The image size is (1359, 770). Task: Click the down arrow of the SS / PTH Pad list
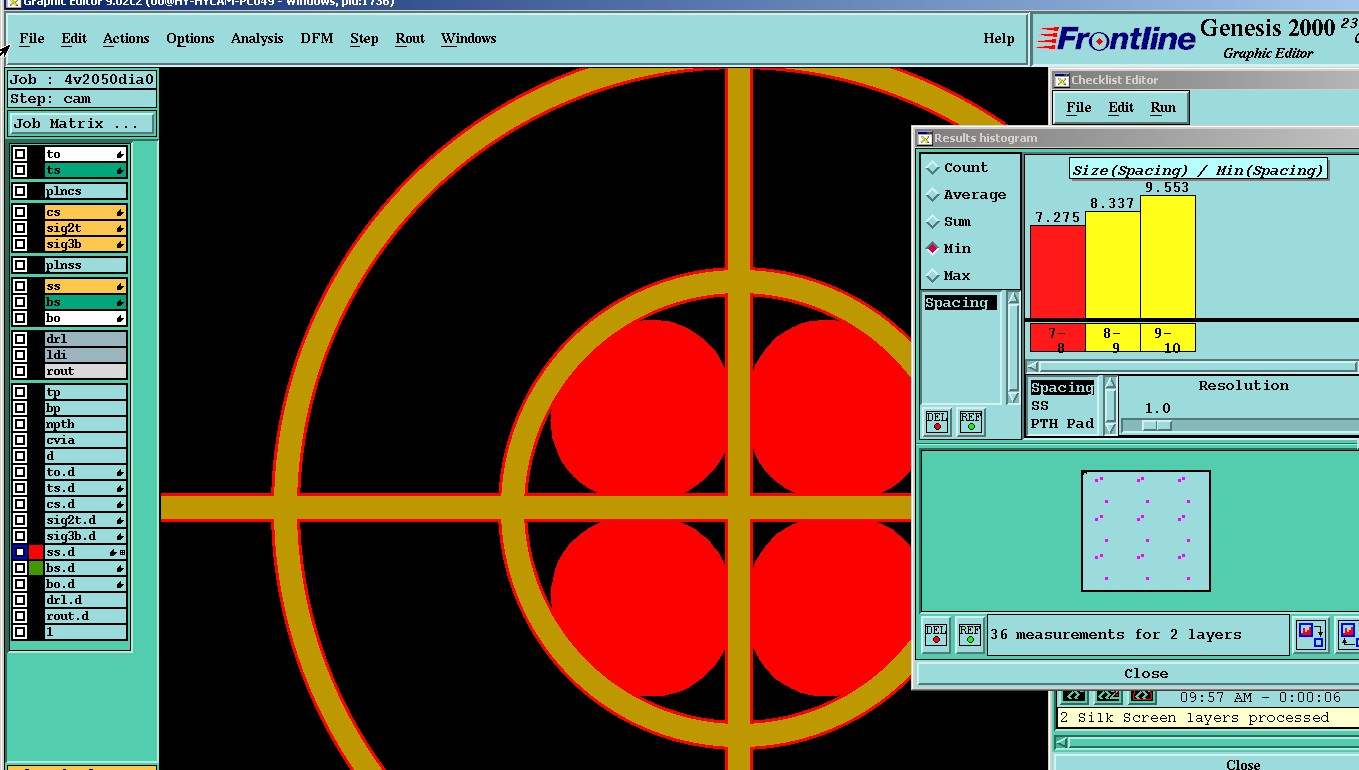[x=1109, y=428]
